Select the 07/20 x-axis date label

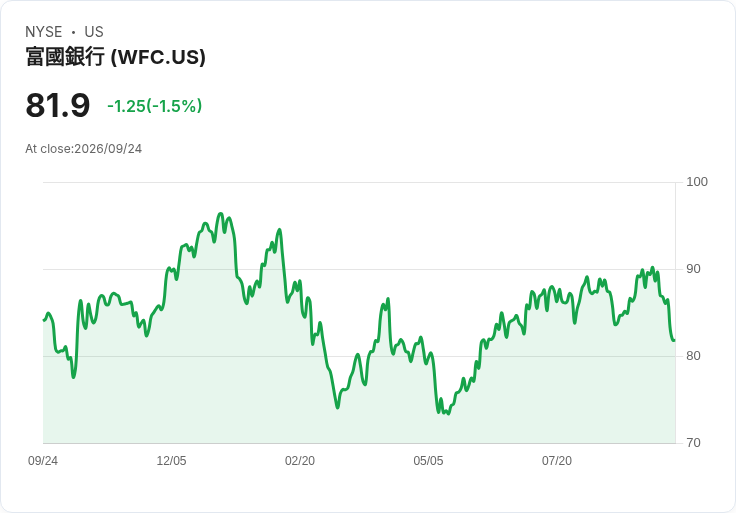click(x=557, y=461)
